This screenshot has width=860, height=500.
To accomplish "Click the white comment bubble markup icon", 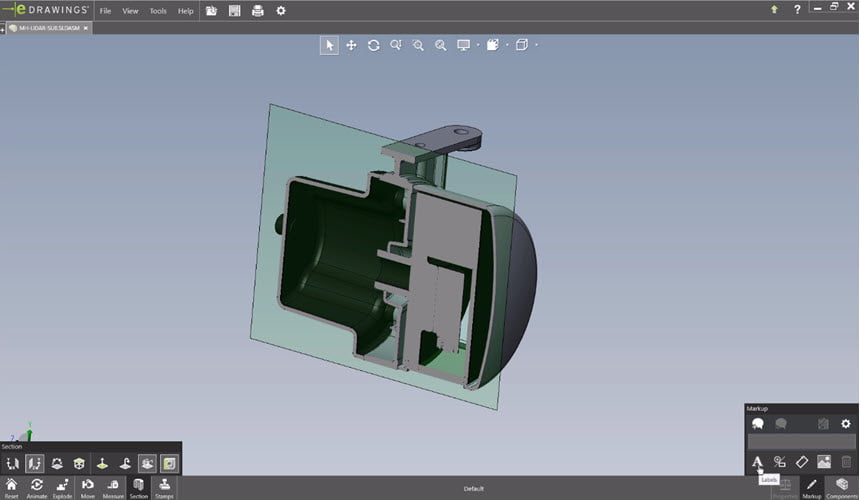I will click(758, 423).
